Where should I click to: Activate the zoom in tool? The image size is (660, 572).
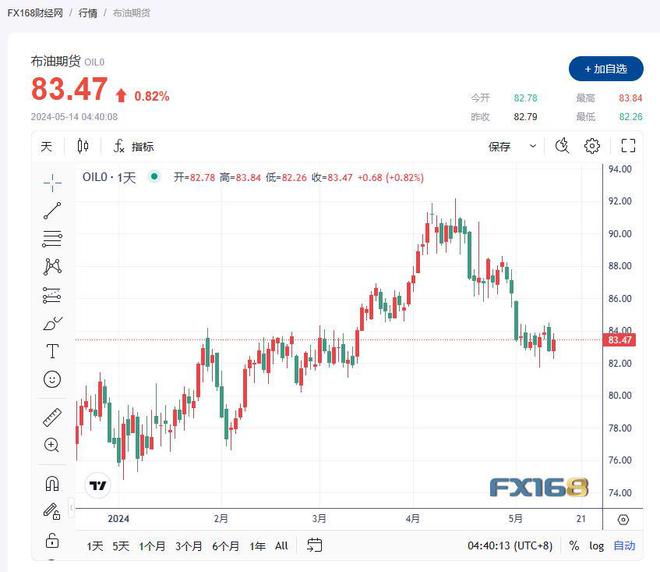(x=52, y=445)
